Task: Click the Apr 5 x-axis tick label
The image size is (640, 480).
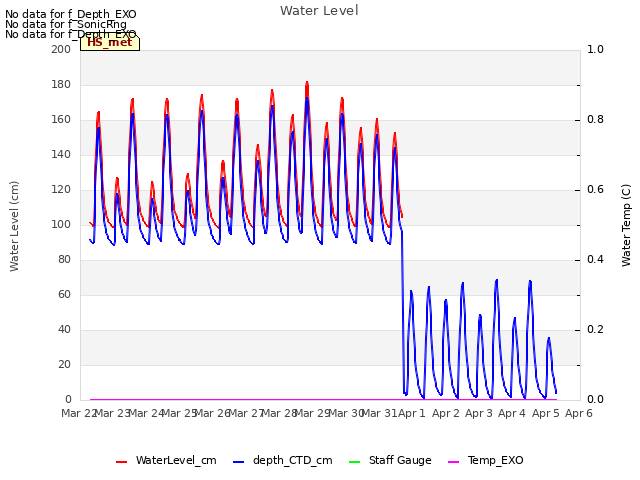Action: tap(545, 413)
